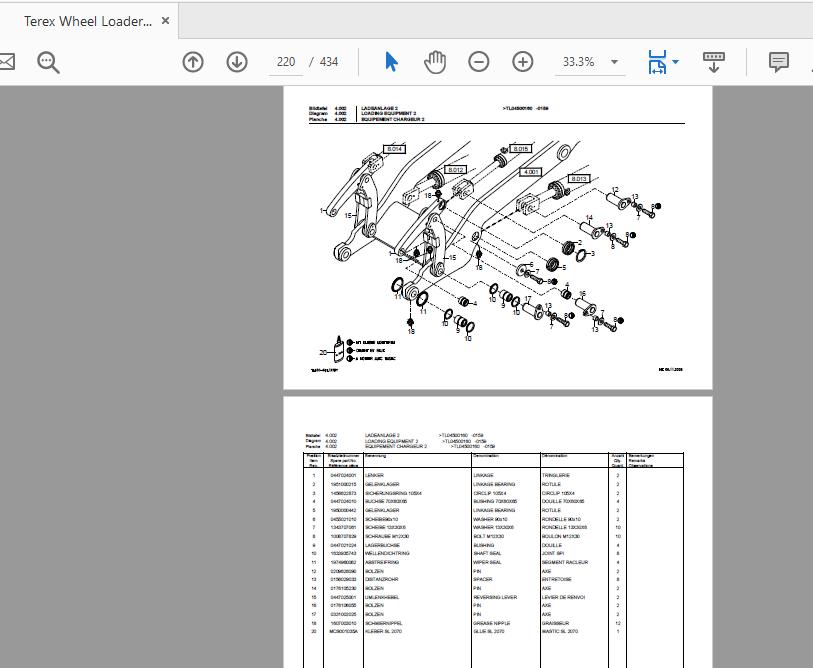The image size is (813, 668).
Task: Edit the page number field showing 220
Action: tap(285, 61)
